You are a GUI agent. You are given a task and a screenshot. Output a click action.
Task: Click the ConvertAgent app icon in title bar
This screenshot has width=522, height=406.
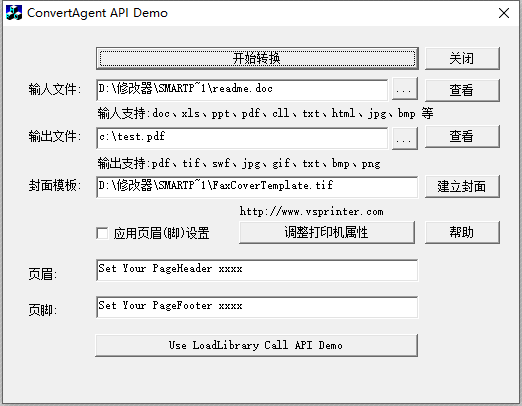click(x=14, y=13)
